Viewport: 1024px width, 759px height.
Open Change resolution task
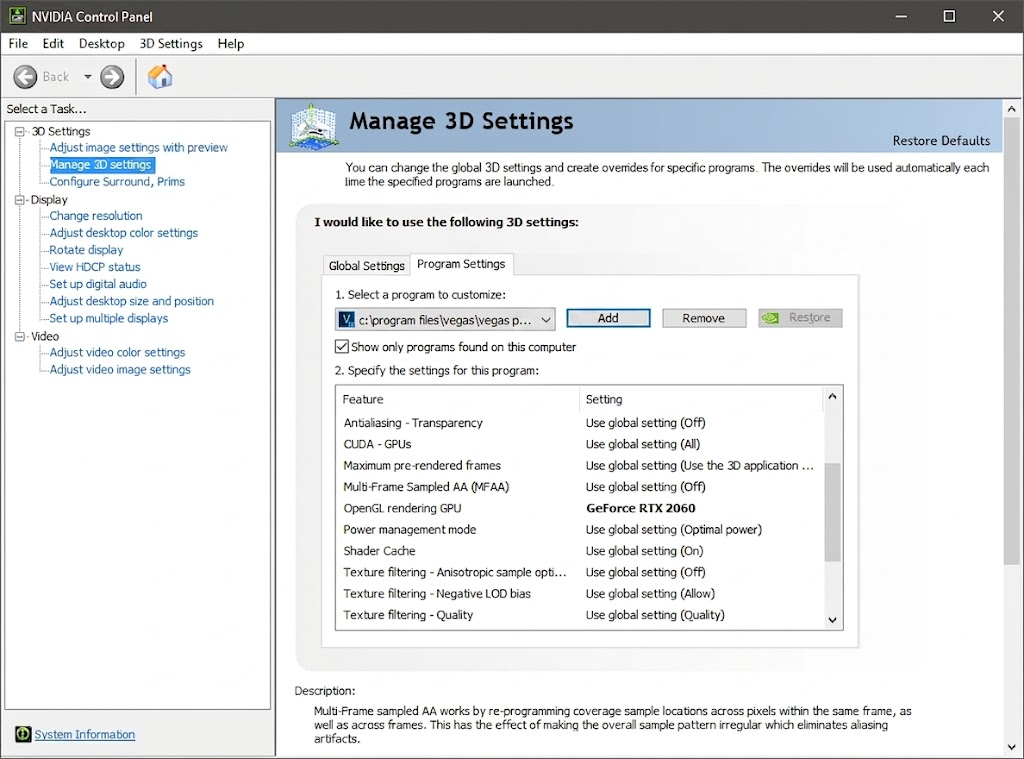point(96,216)
